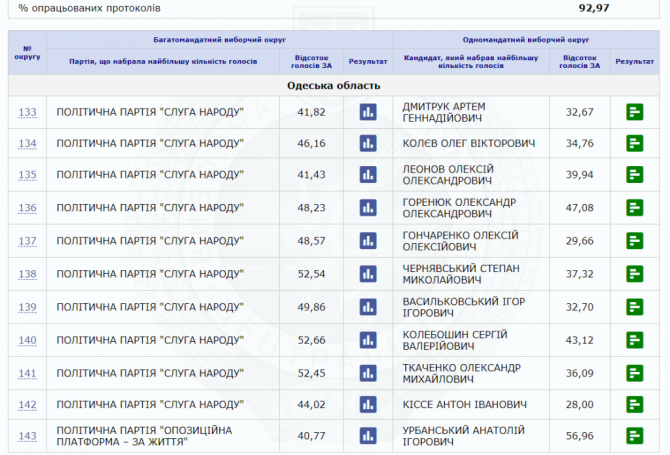Viewport: 670px width, 455px height.
Task: Open candidate results list for Ткаченко Олександр
Action: 635,373
